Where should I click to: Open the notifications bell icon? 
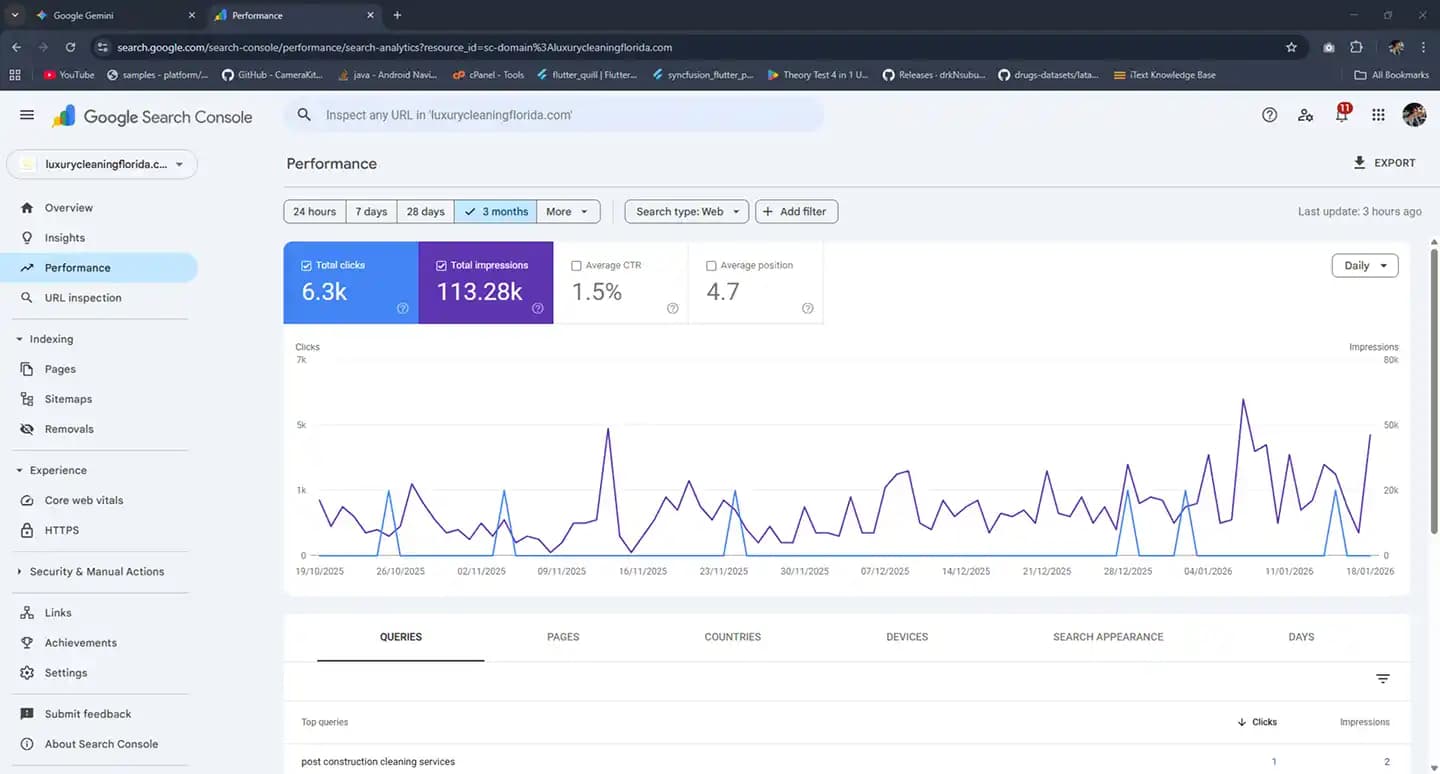pos(1341,115)
